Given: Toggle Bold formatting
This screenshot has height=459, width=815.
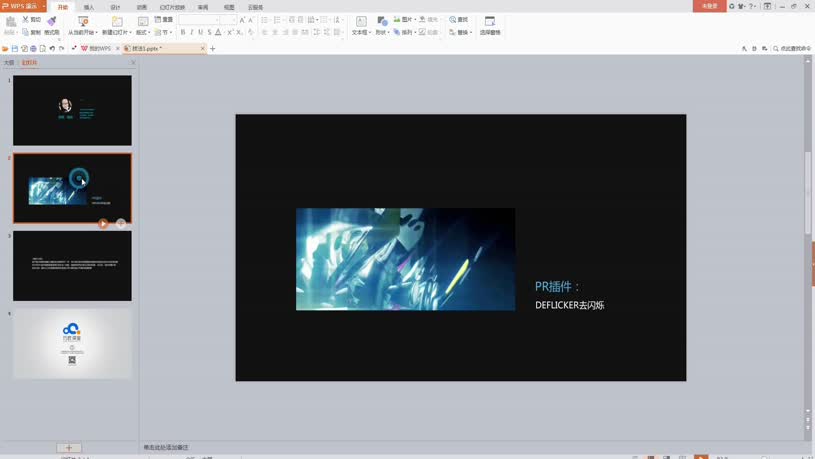Looking at the screenshot, I should pos(183,32).
